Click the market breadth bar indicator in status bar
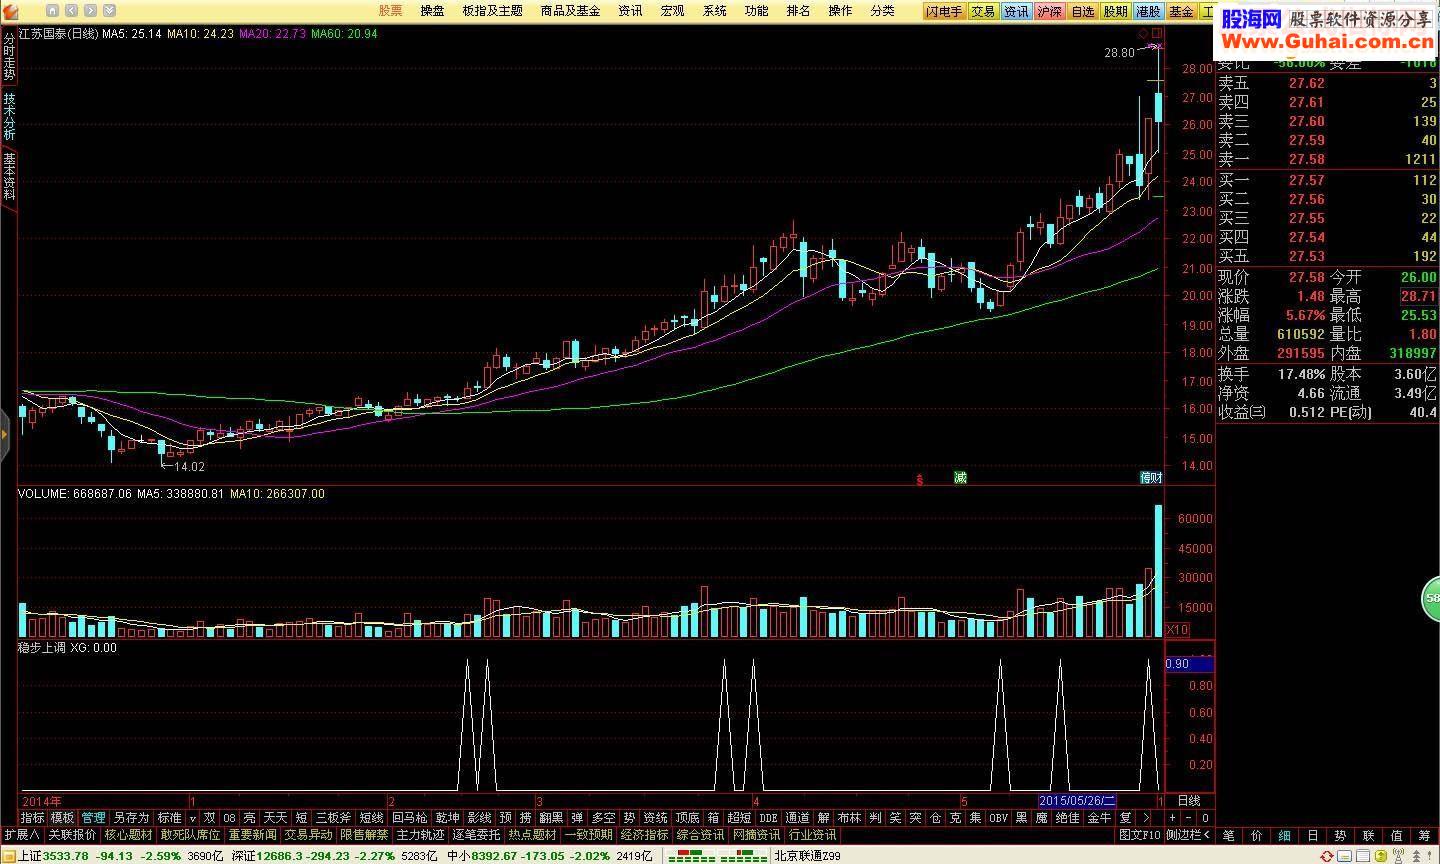Image resolution: width=1440 pixels, height=864 pixels. click(x=717, y=856)
